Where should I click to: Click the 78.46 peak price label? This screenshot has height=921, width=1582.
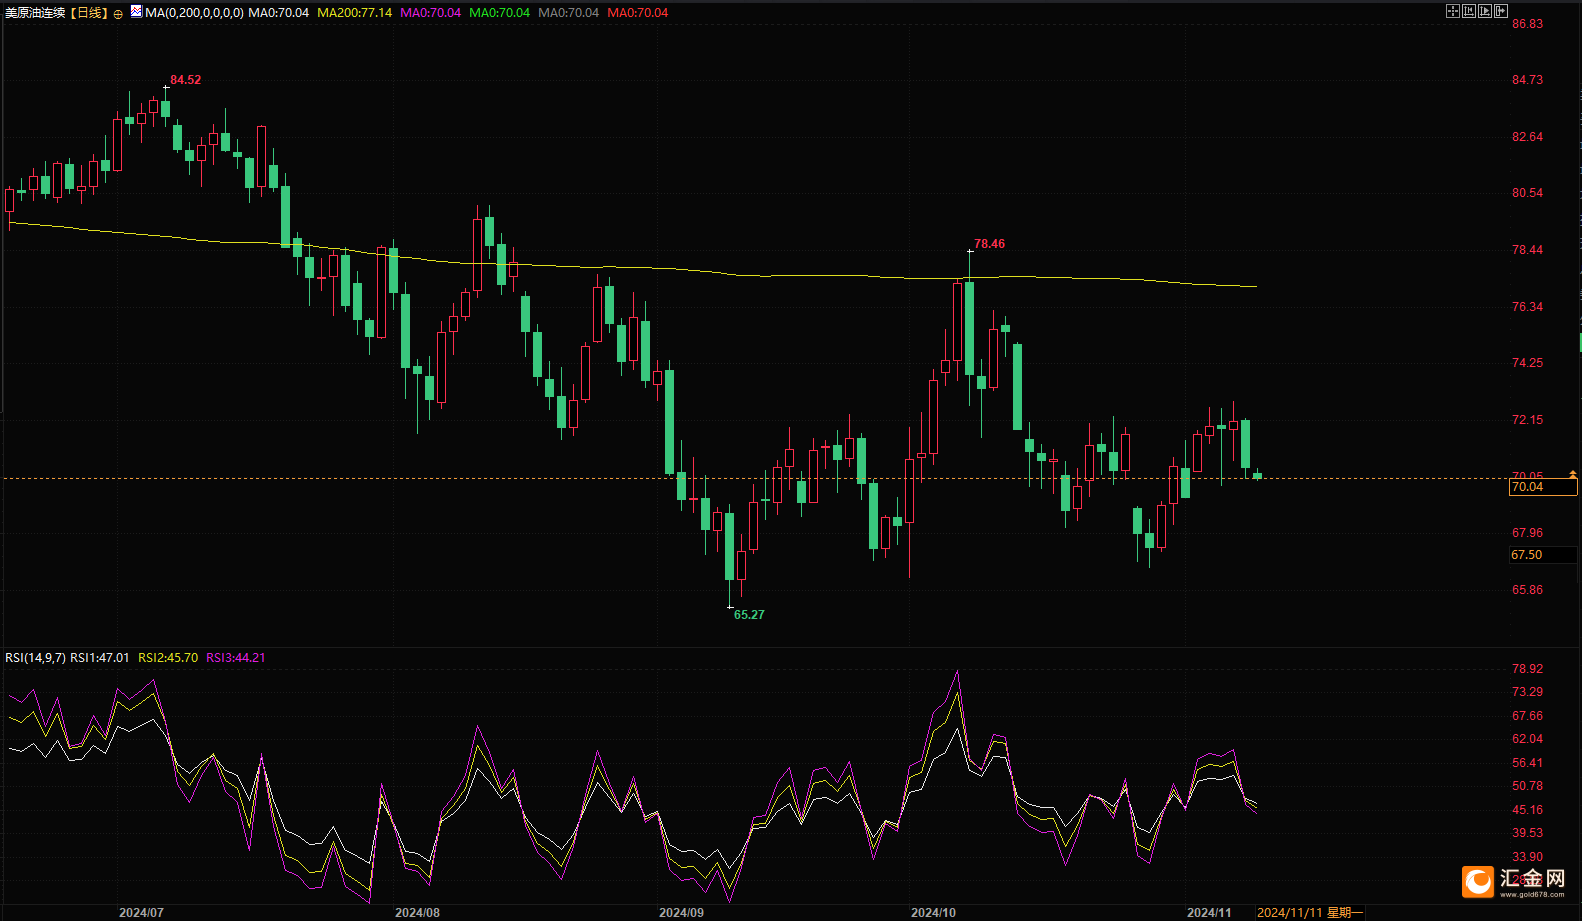[x=989, y=244]
